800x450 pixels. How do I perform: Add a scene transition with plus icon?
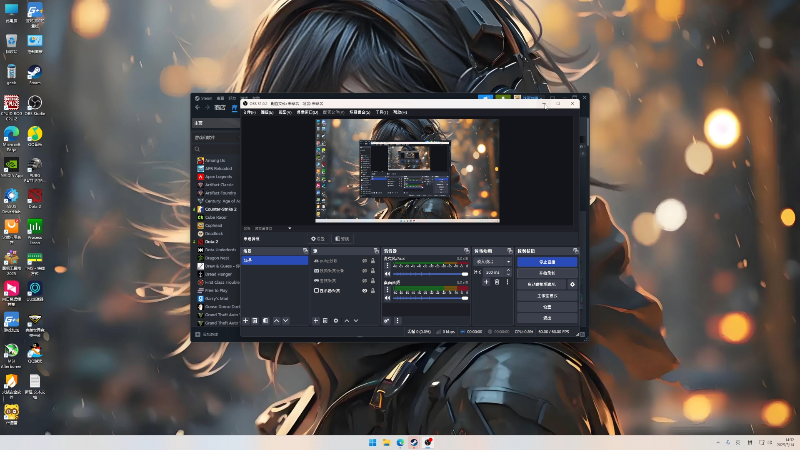coord(486,282)
